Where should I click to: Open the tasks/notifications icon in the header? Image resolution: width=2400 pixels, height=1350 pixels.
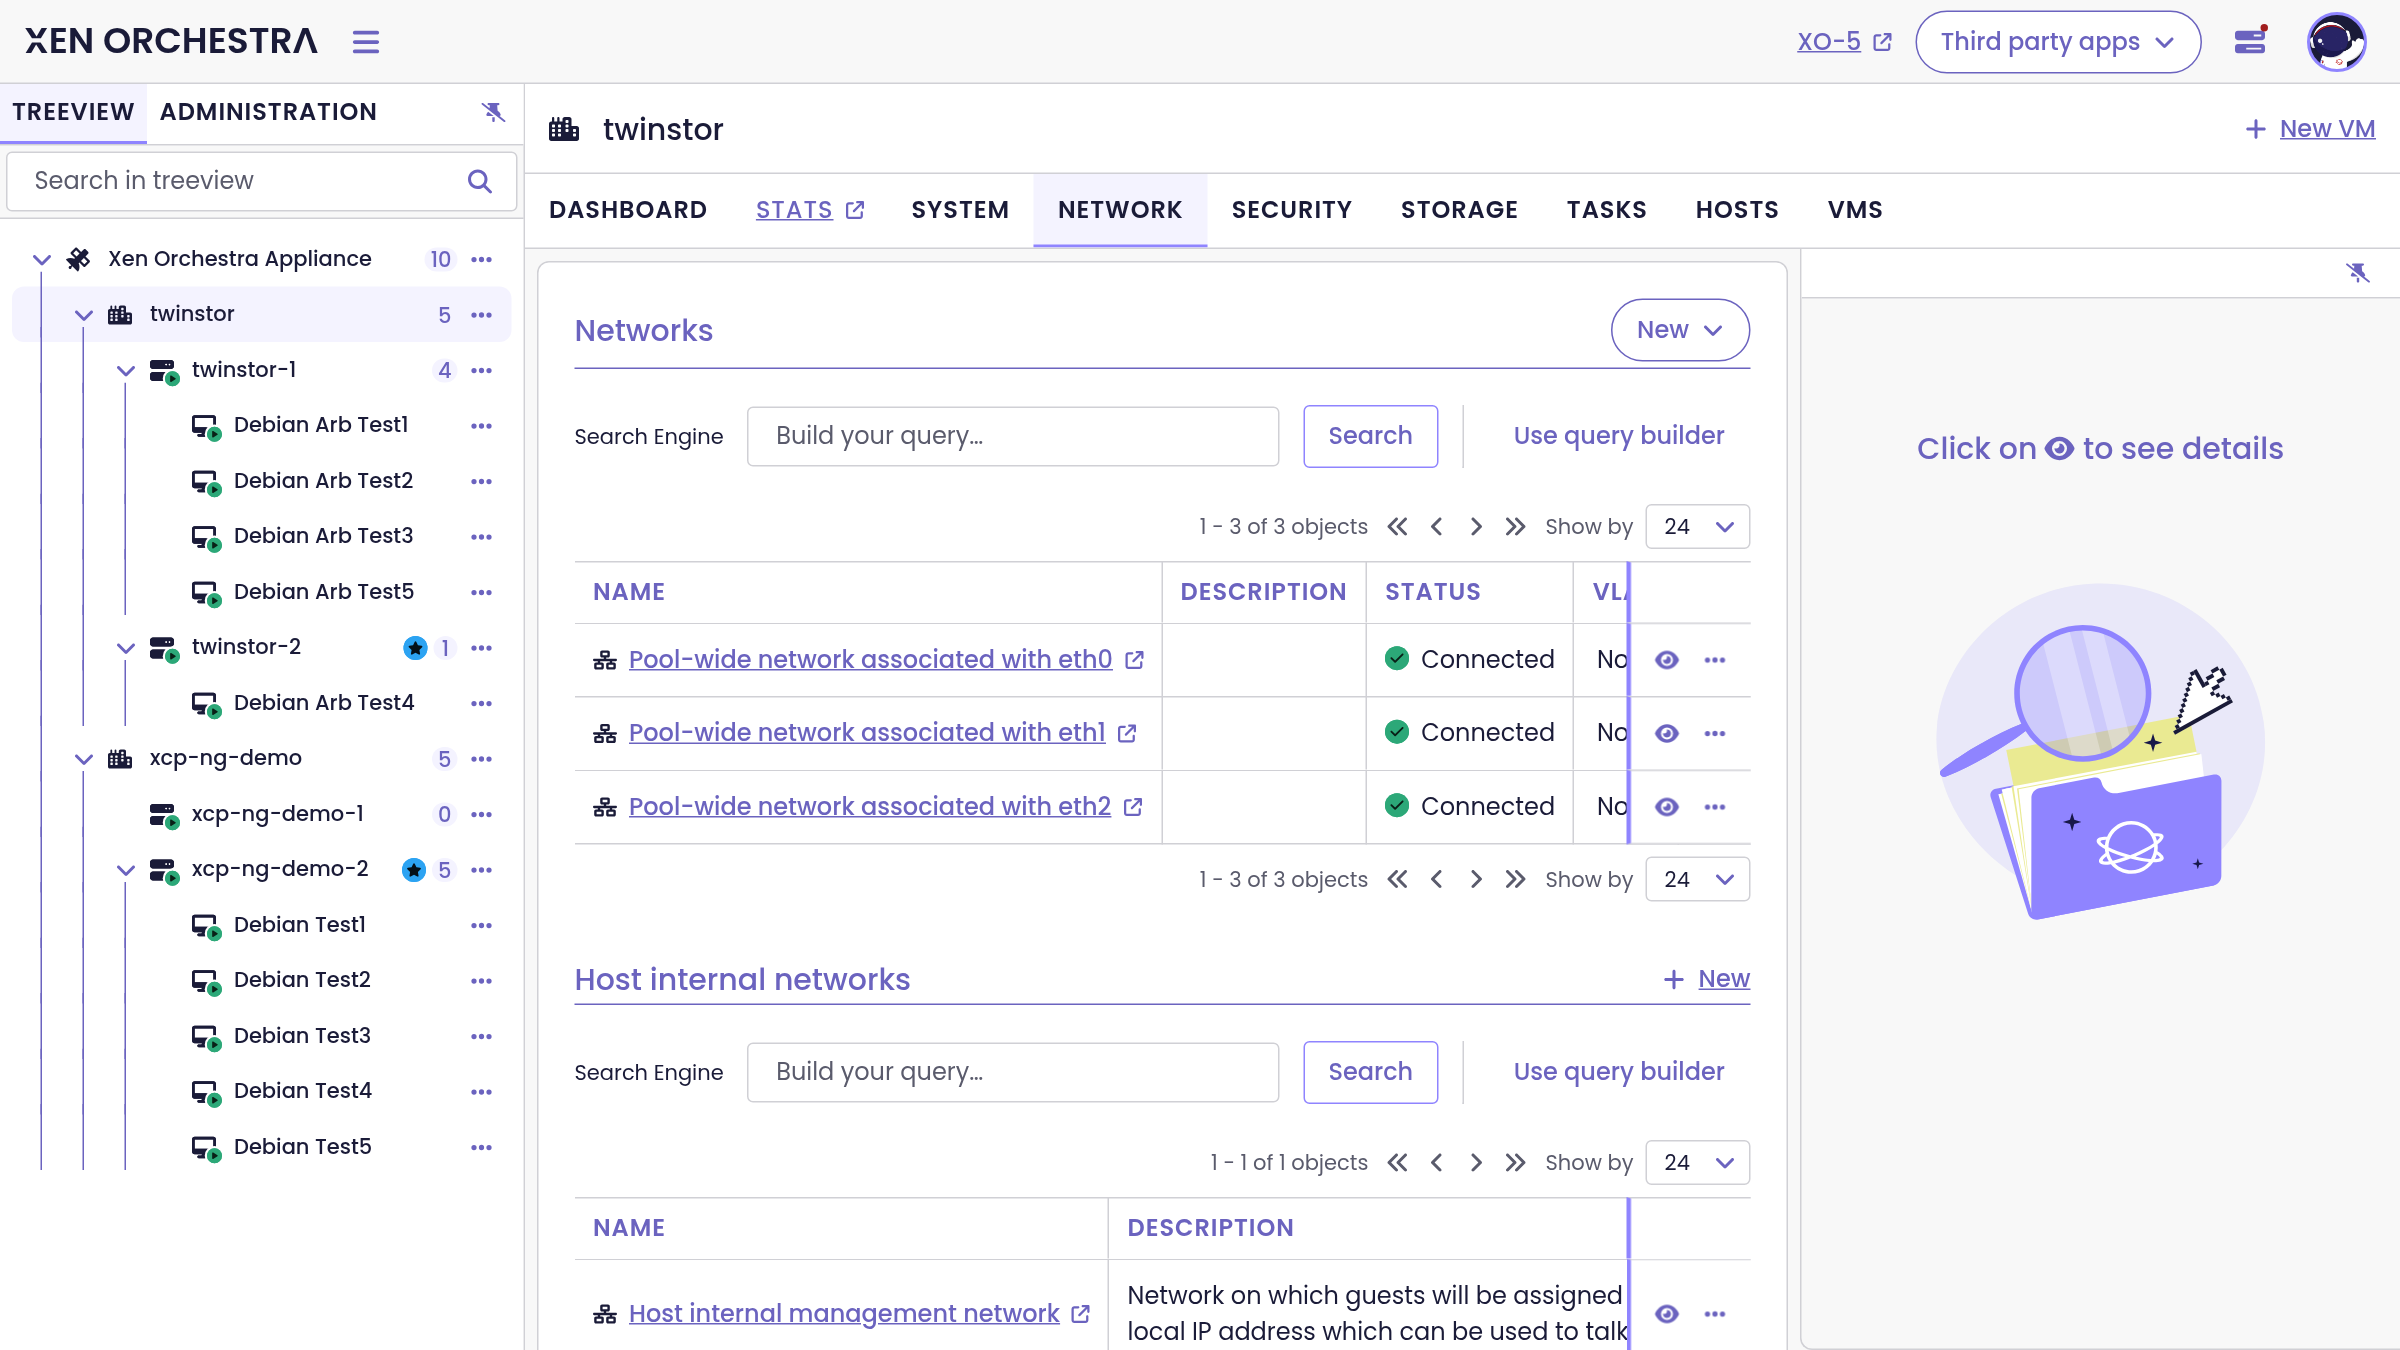pos(2250,41)
